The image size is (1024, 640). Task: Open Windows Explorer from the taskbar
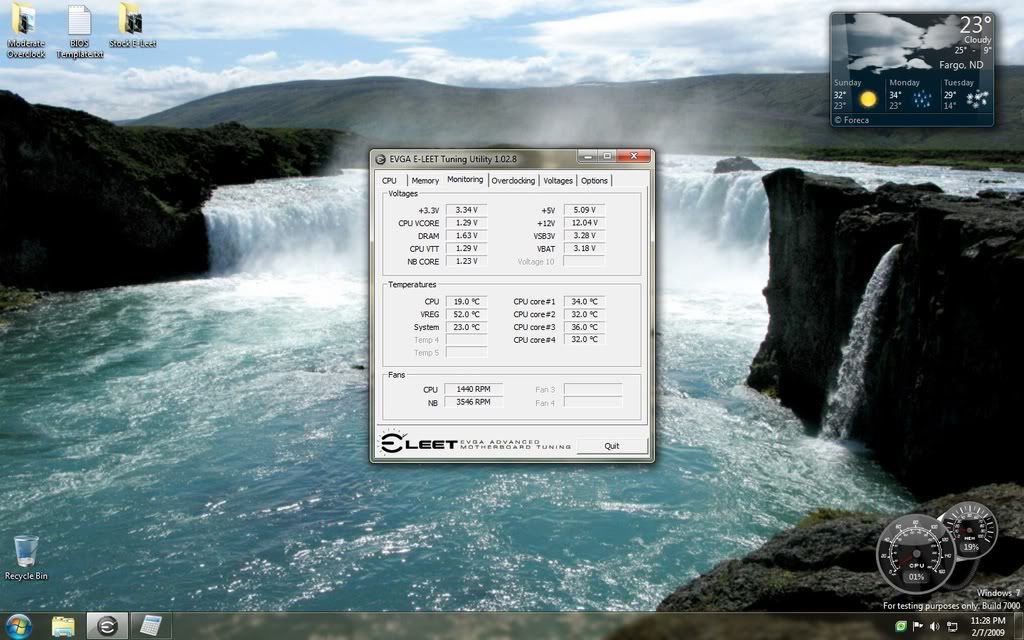[x=63, y=626]
